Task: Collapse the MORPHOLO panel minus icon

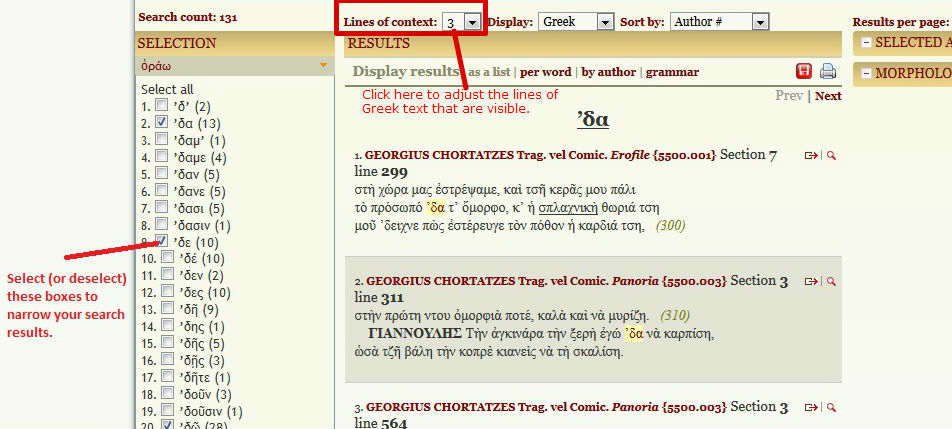Action: [x=866, y=73]
